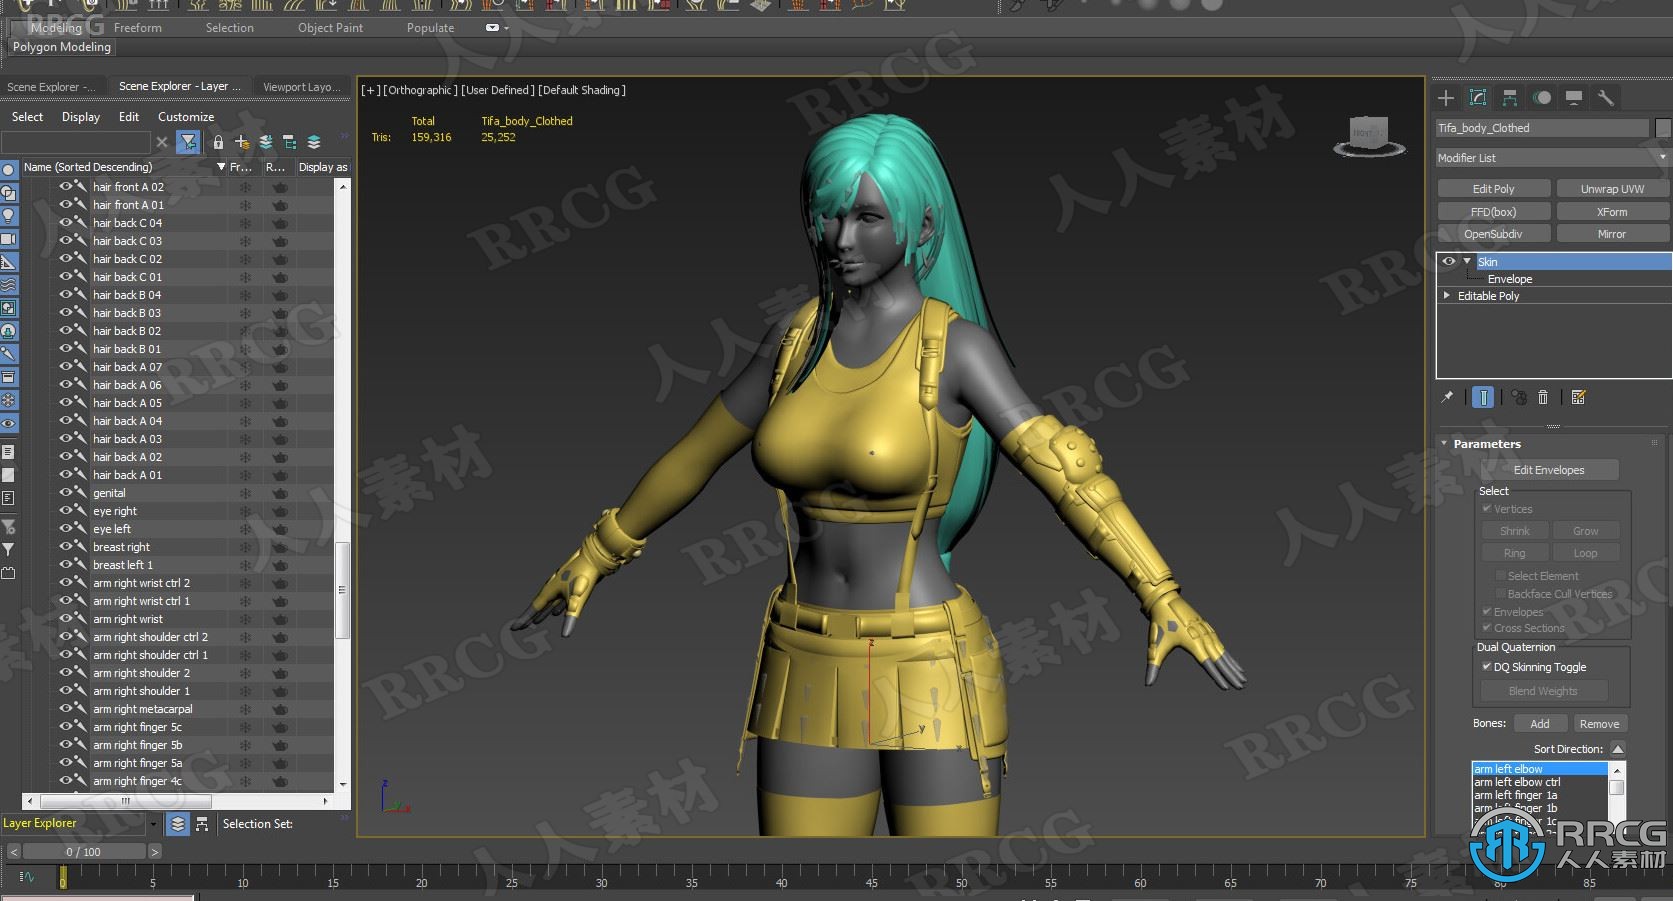Open the Customize menu in Scene Explorer

(186, 116)
